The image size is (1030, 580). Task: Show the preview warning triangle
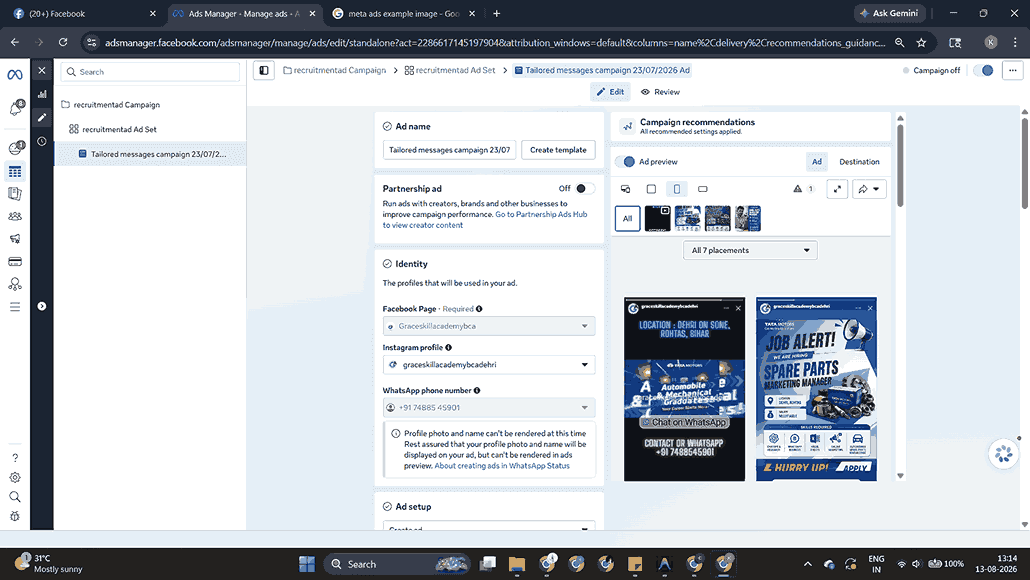pyautogui.click(x=797, y=189)
